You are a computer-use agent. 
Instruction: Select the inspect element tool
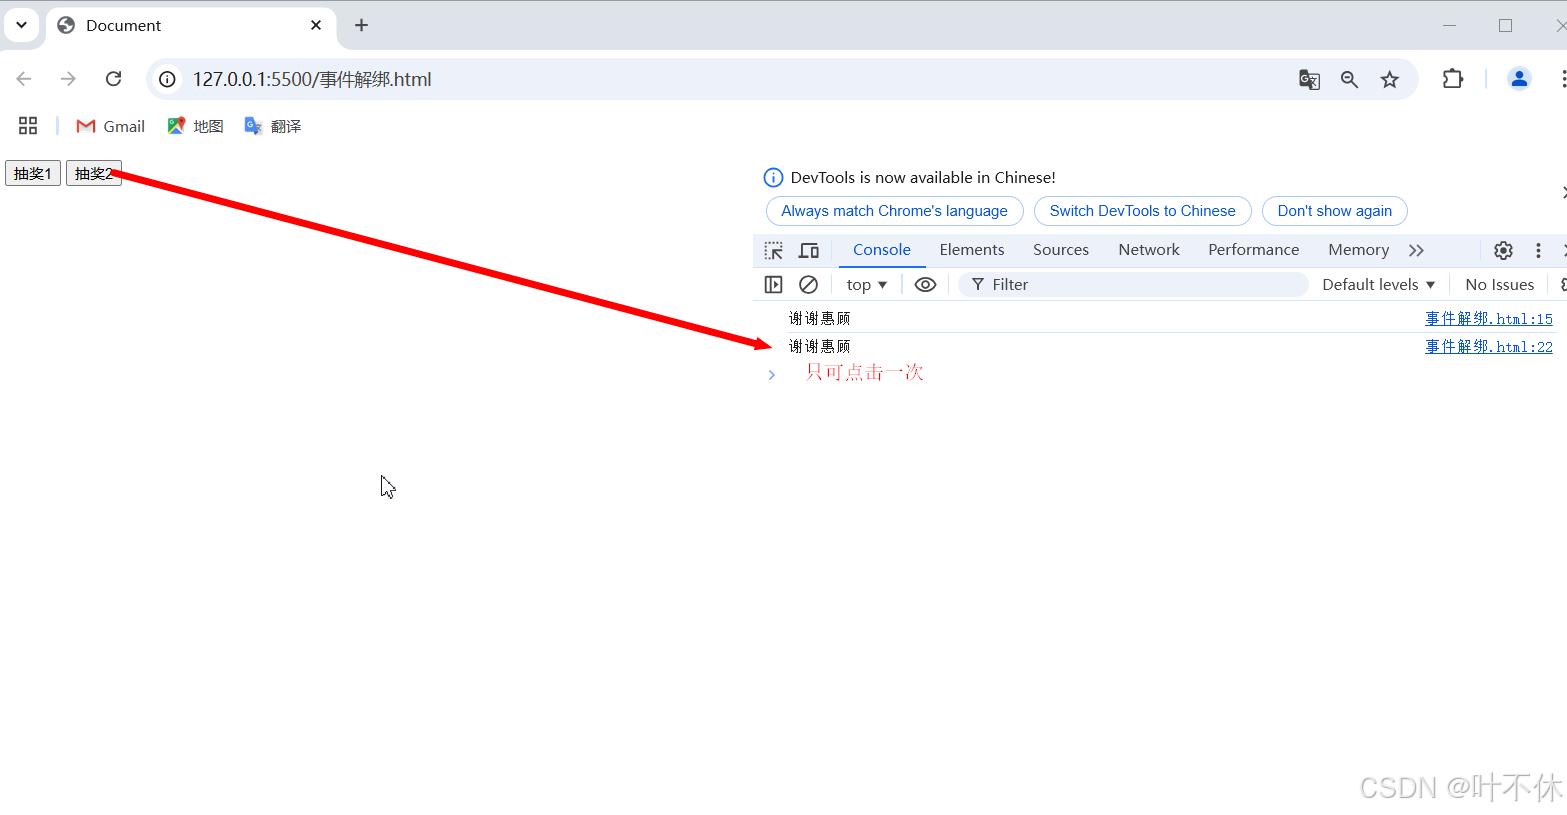click(x=773, y=250)
